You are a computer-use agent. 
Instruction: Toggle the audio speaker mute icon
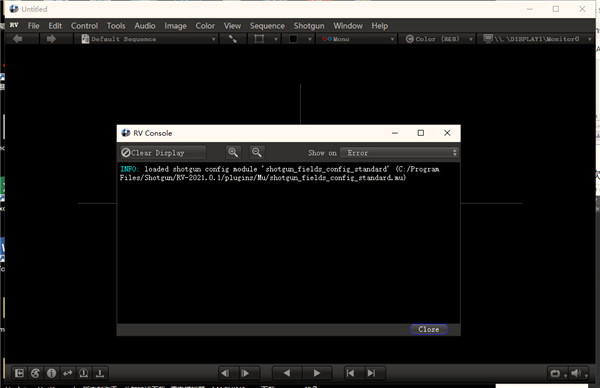click(576, 373)
